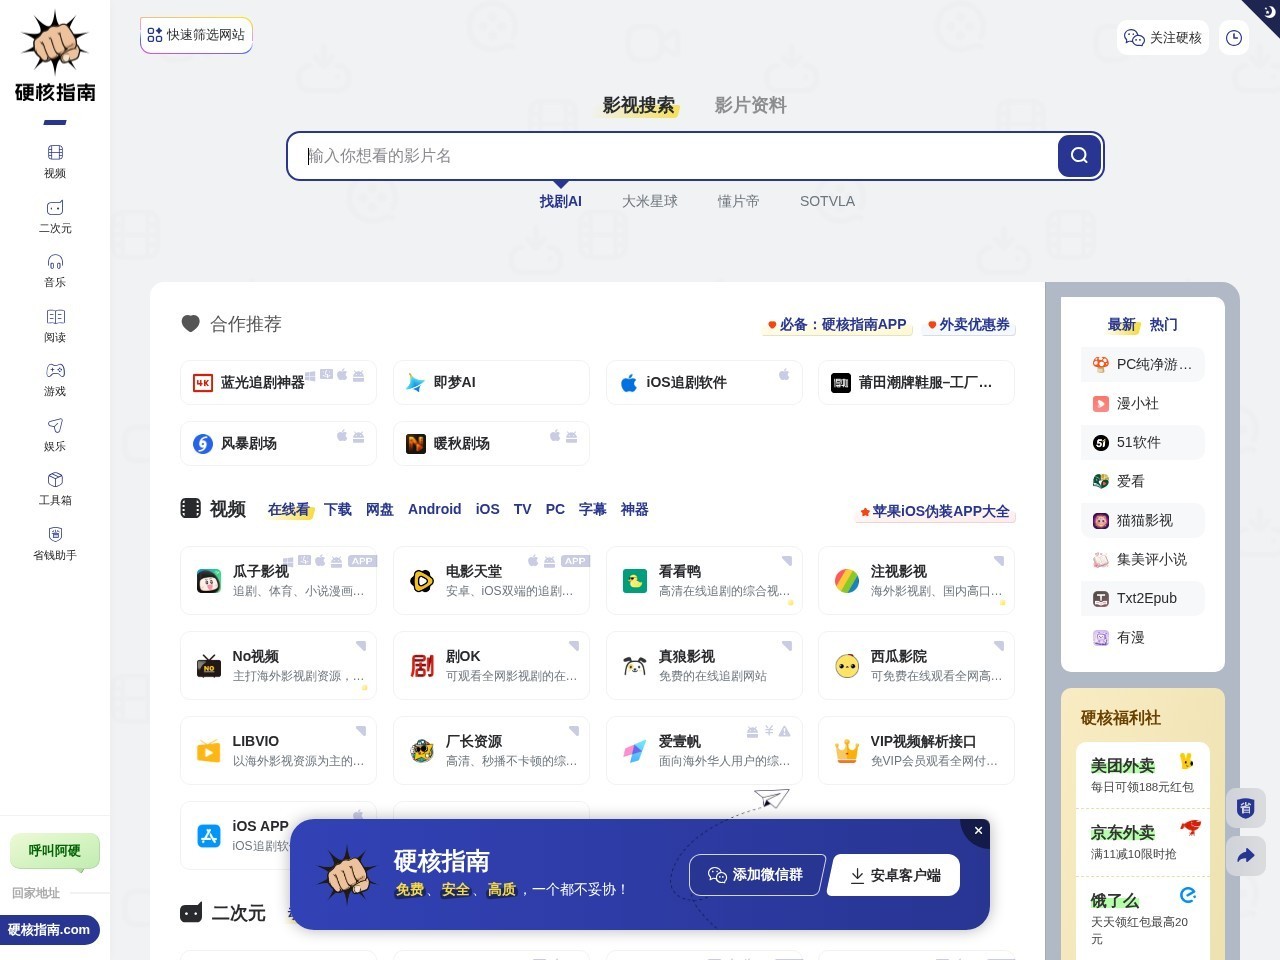Open 工具箱 in sidebar
The width and height of the screenshot is (1280, 960).
(55, 489)
